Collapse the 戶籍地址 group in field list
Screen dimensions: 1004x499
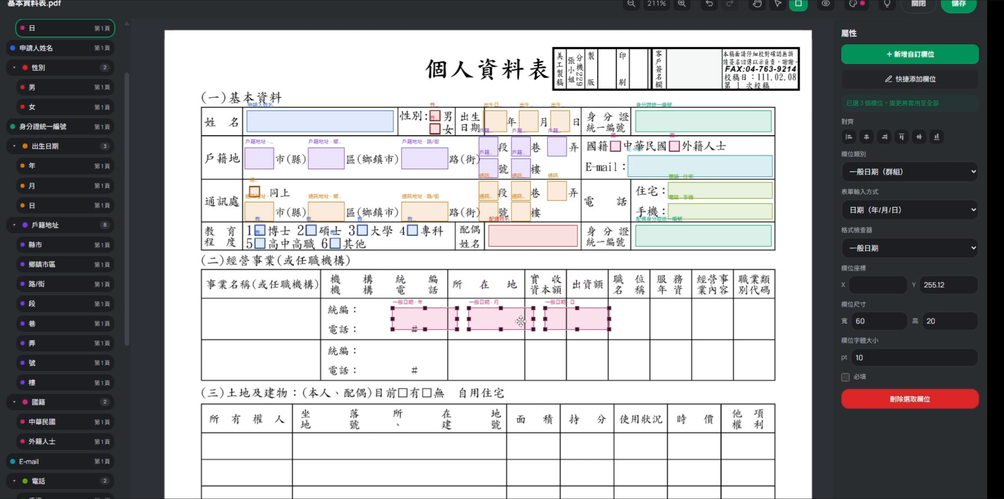click(14, 225)
